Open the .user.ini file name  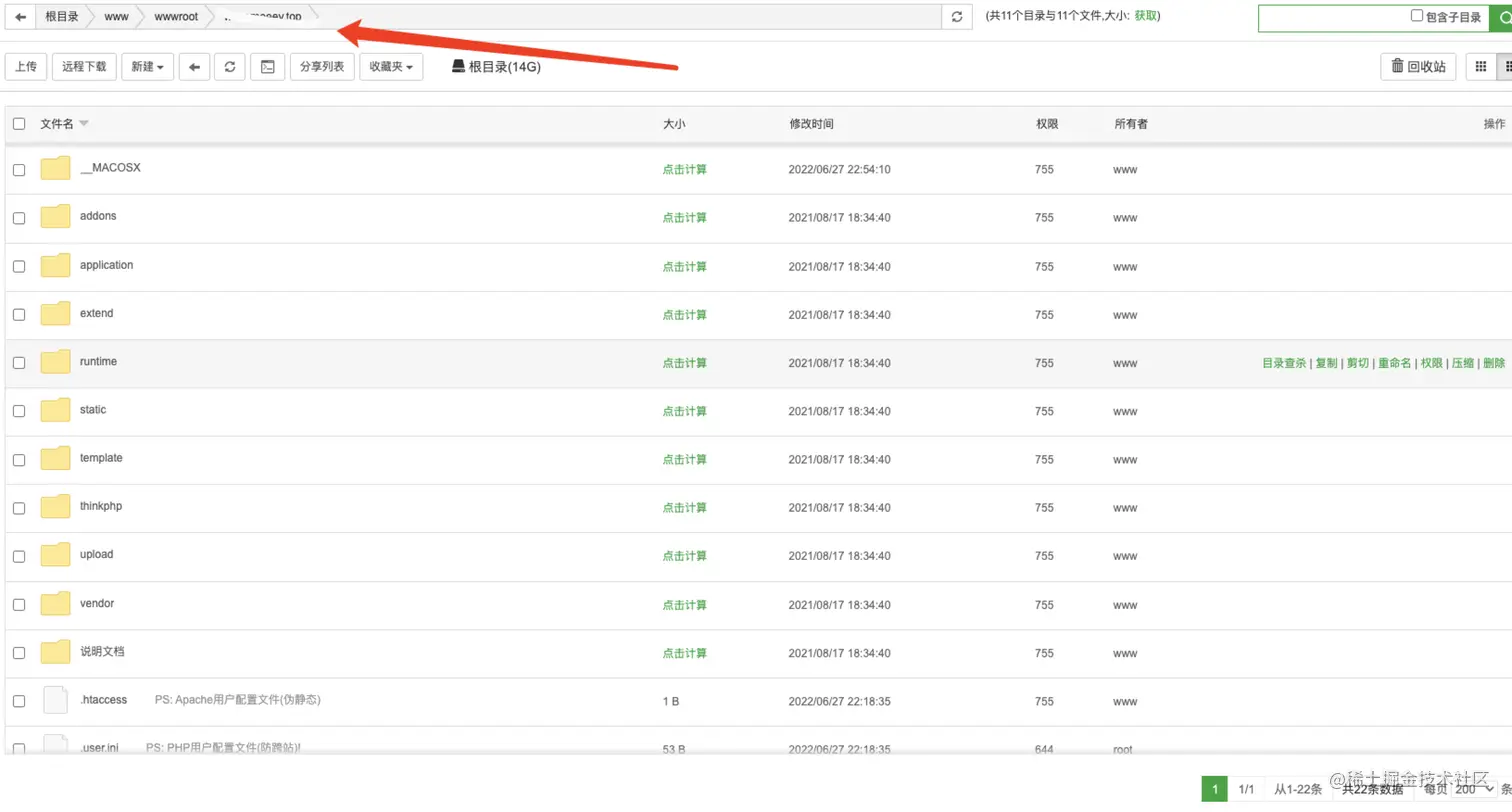tap(99, 748)
